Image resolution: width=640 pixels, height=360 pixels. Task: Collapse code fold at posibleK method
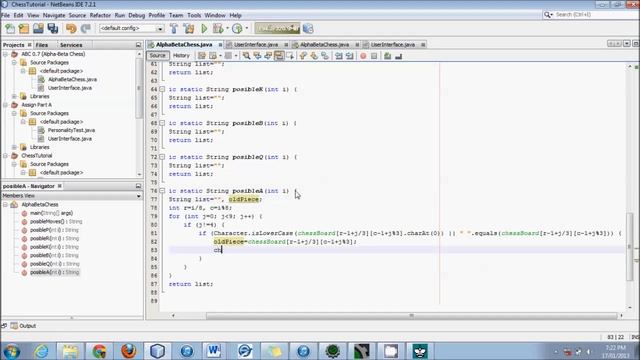(162, 89)
